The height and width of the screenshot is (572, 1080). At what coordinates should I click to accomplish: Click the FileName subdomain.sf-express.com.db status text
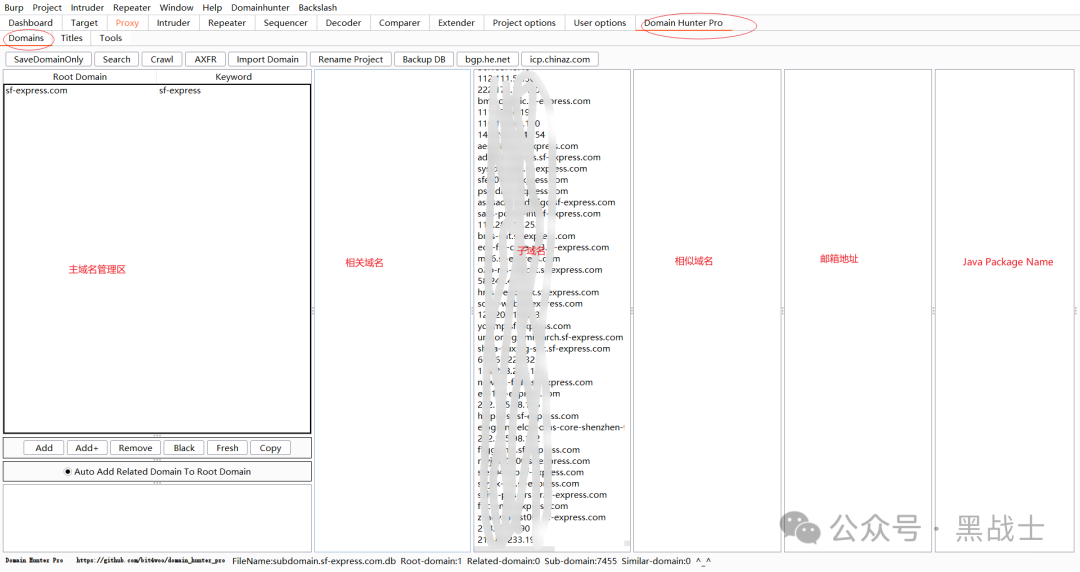coord(314,561)
